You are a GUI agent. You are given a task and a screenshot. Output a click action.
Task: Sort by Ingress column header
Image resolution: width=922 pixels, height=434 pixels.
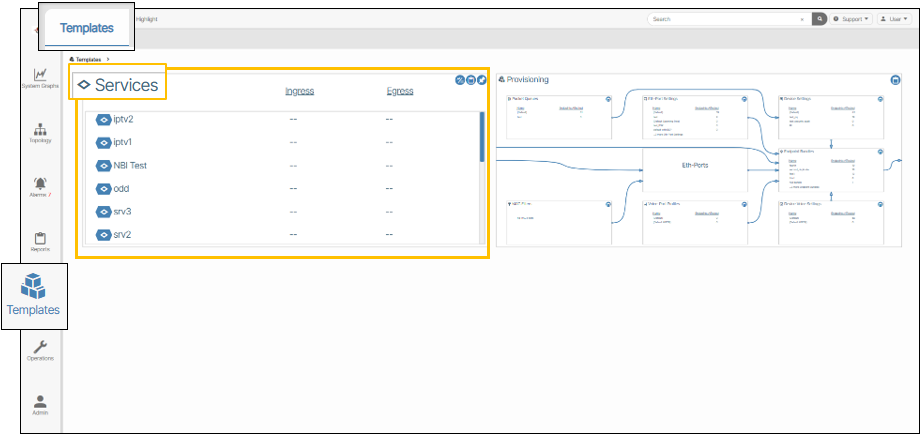coord(299,91)
